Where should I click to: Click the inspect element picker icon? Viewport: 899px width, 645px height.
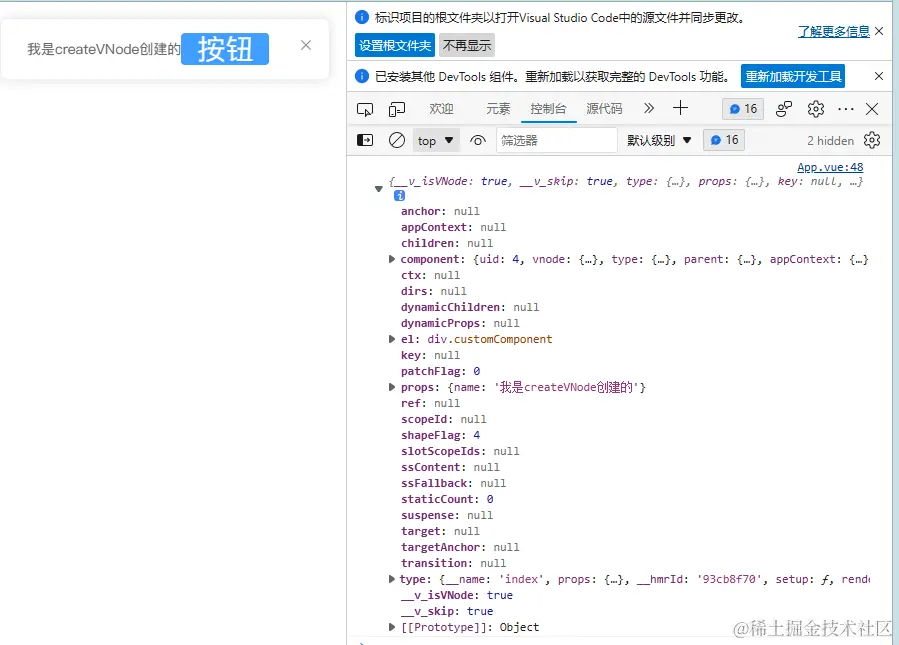(x=365, y=109)
